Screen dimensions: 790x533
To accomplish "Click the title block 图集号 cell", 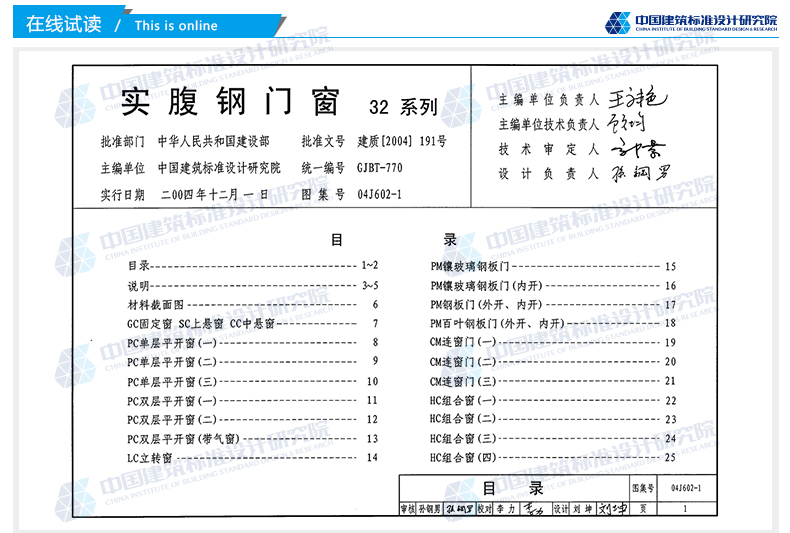I will coord(643,488).
